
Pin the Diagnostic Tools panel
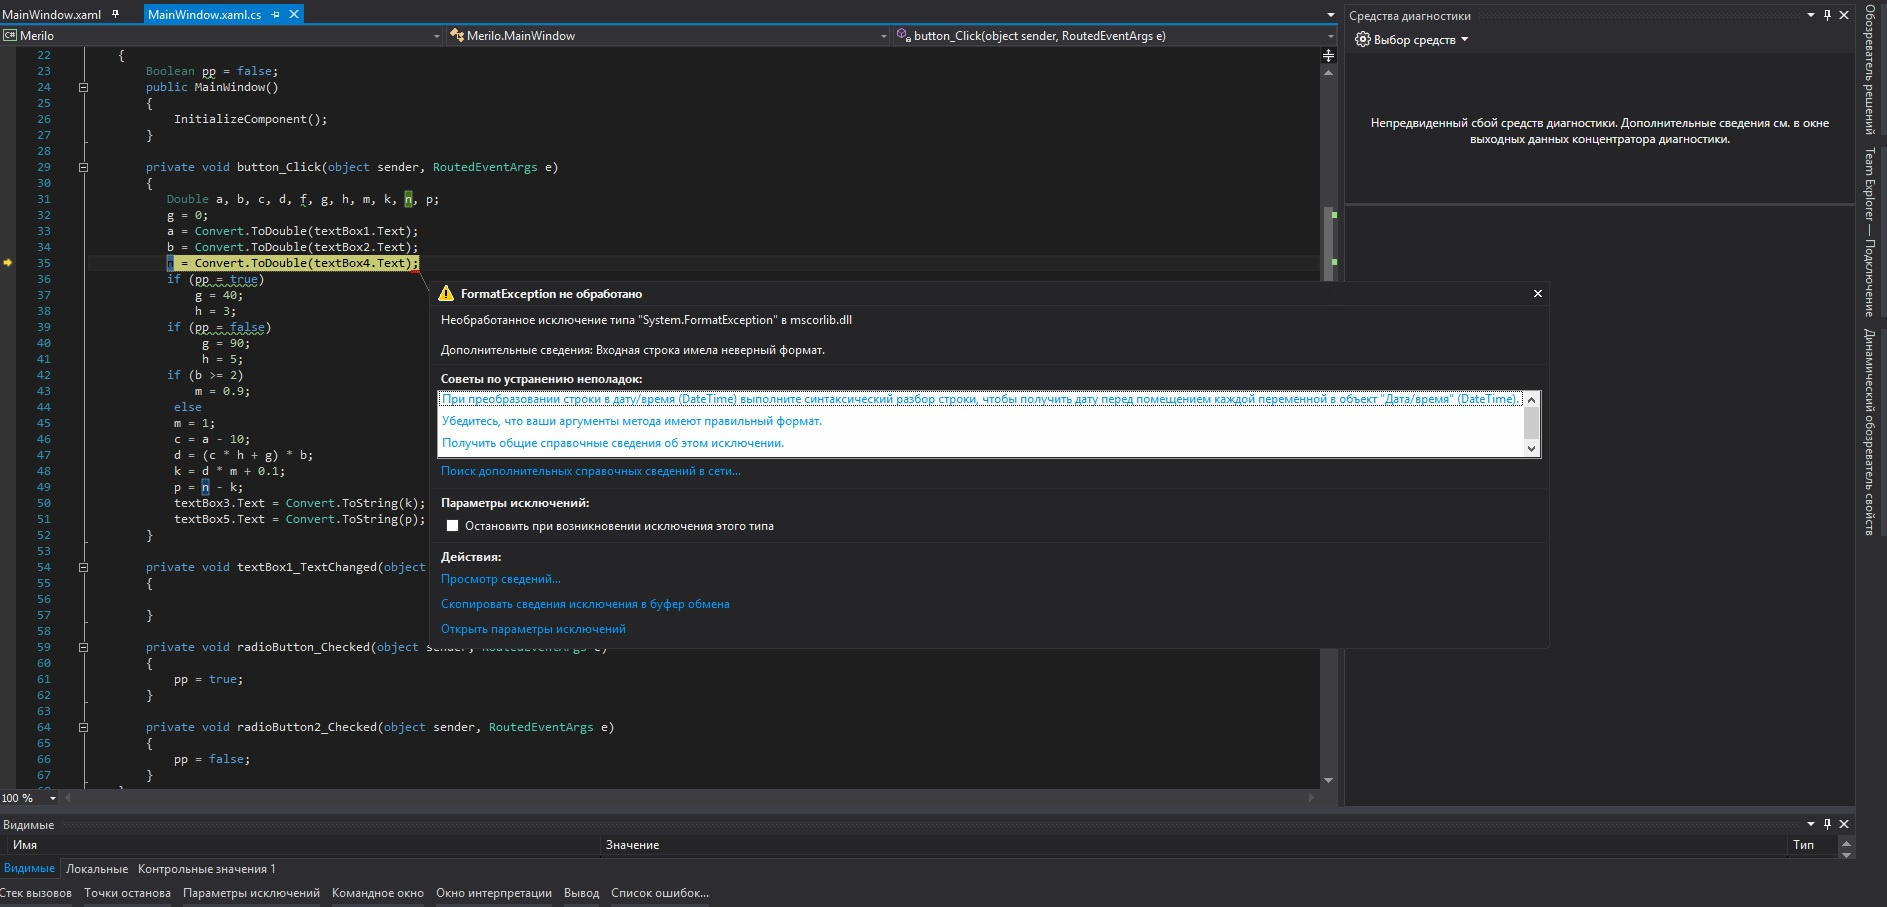(x=1827, y=15)
